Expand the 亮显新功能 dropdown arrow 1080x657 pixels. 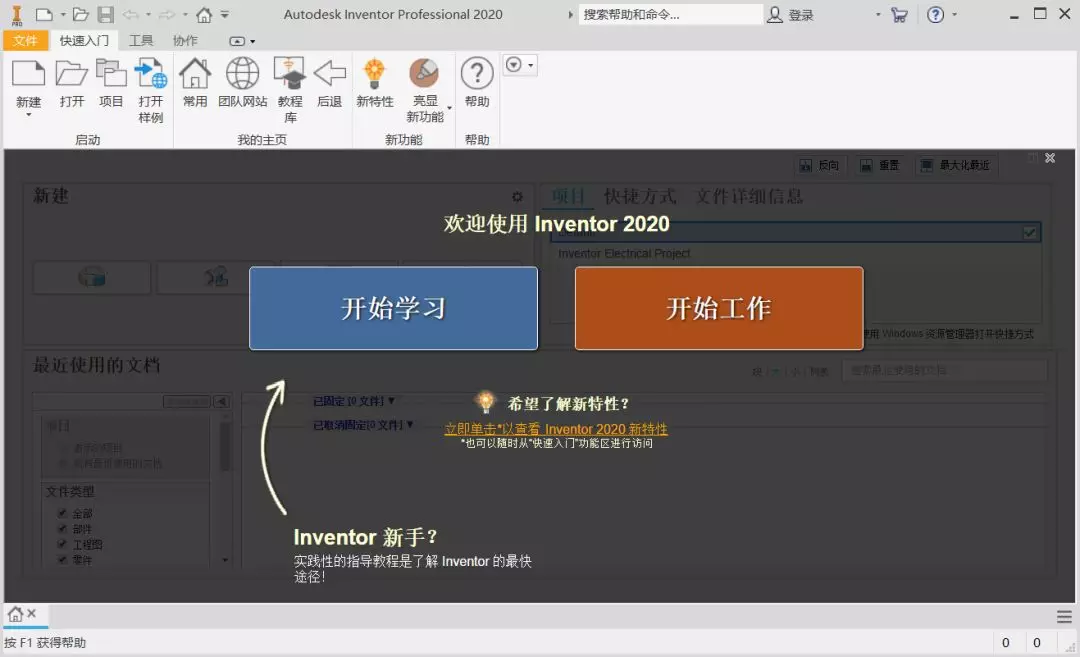(x=450, y=108)
